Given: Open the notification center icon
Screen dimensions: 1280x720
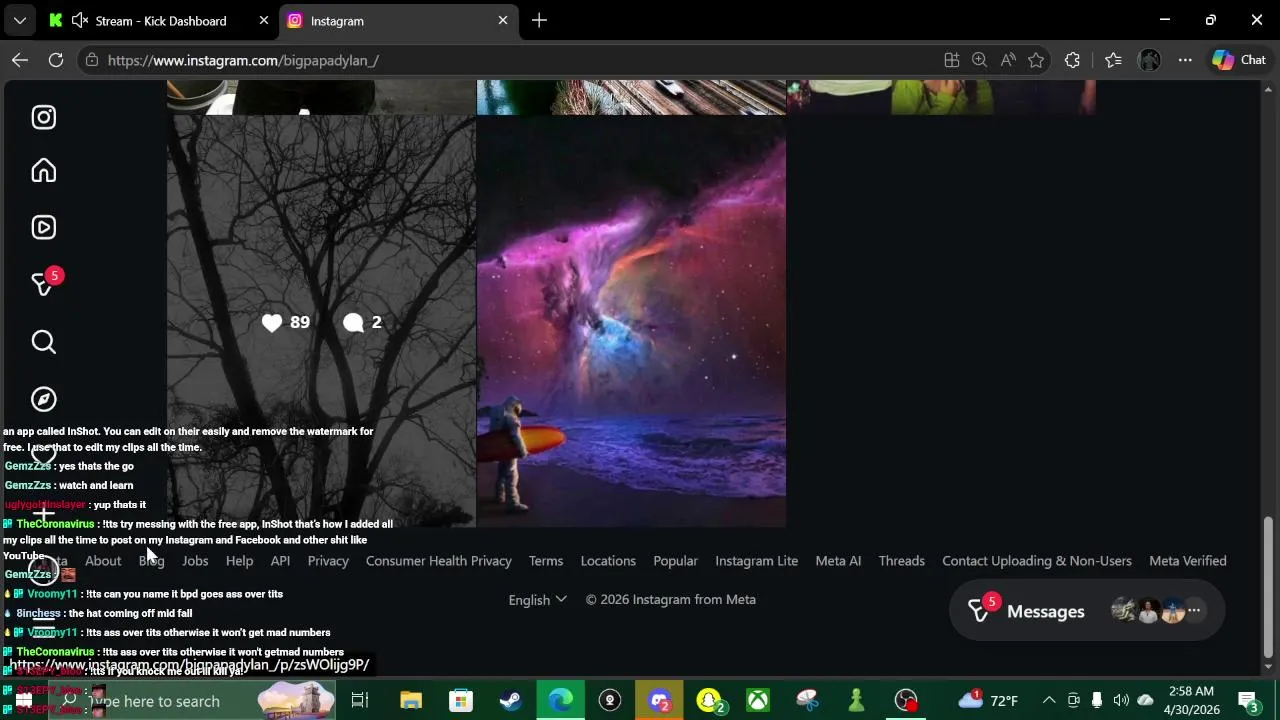Looking at the screenshot, I should pyautogui.click(x=1247, y=701).
